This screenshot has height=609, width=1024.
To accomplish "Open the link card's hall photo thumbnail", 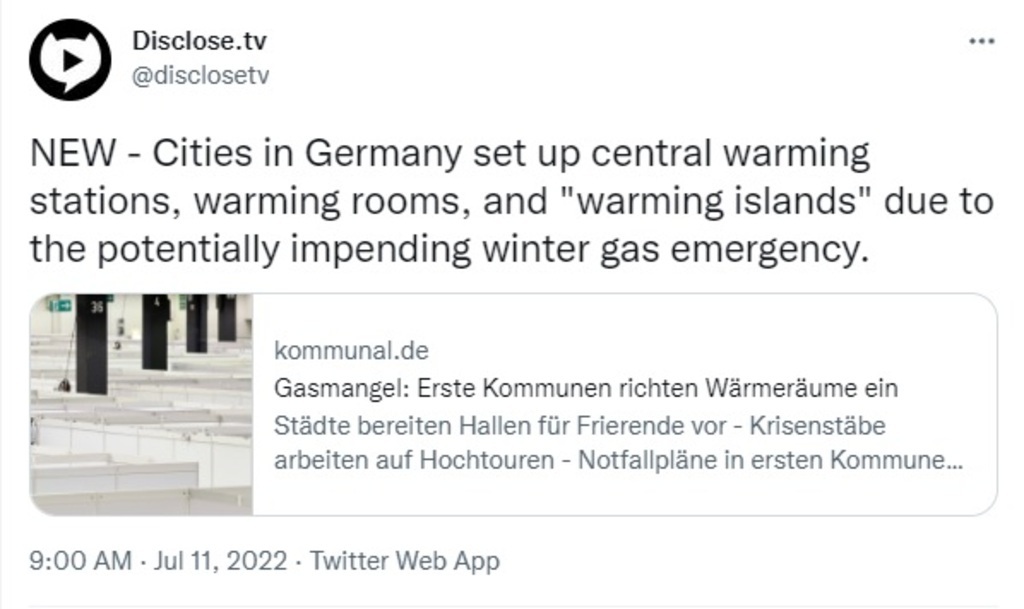I will point(141,404).
